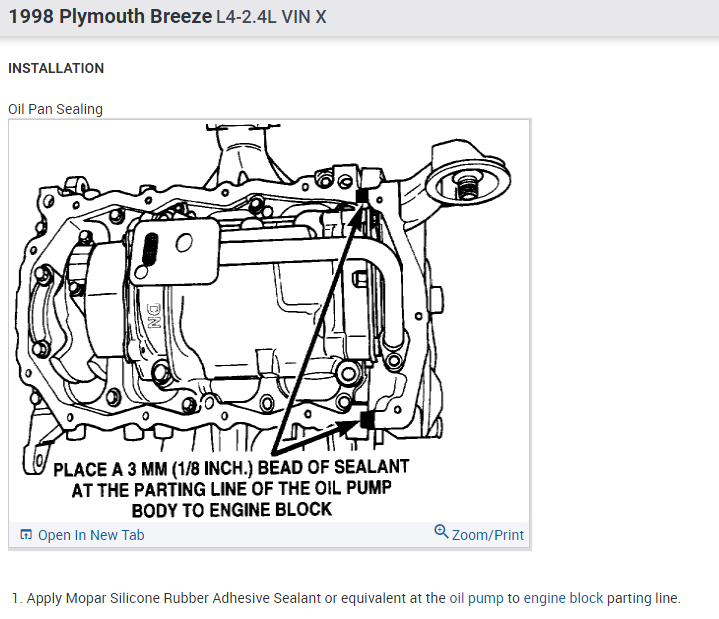Click the oil pan sealing diagram image
This screenshot has height=619, width=719.
pyautogui.click(x=269, y=321)
